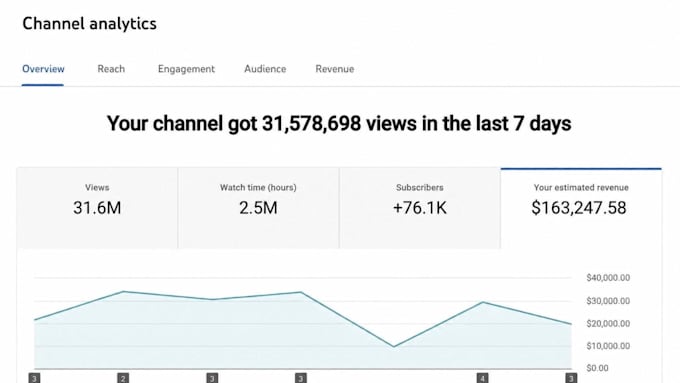Switch to the Overview tab
The width and height of the screenshot is (680, 383).
pyautogui.click(x=43, y=69)
